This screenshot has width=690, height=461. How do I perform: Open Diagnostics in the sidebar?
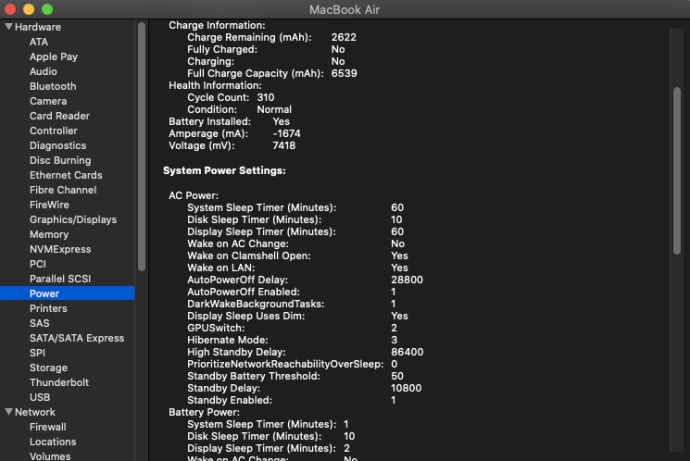coord(58,146)
